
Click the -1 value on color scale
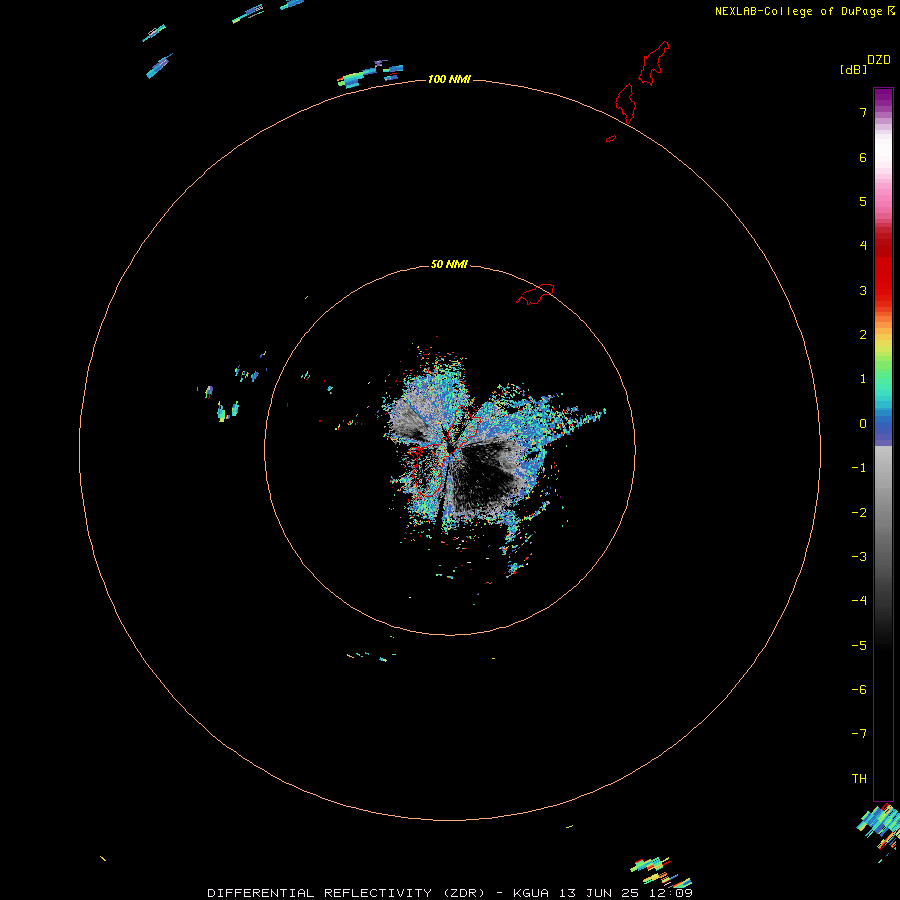[859, 468]
